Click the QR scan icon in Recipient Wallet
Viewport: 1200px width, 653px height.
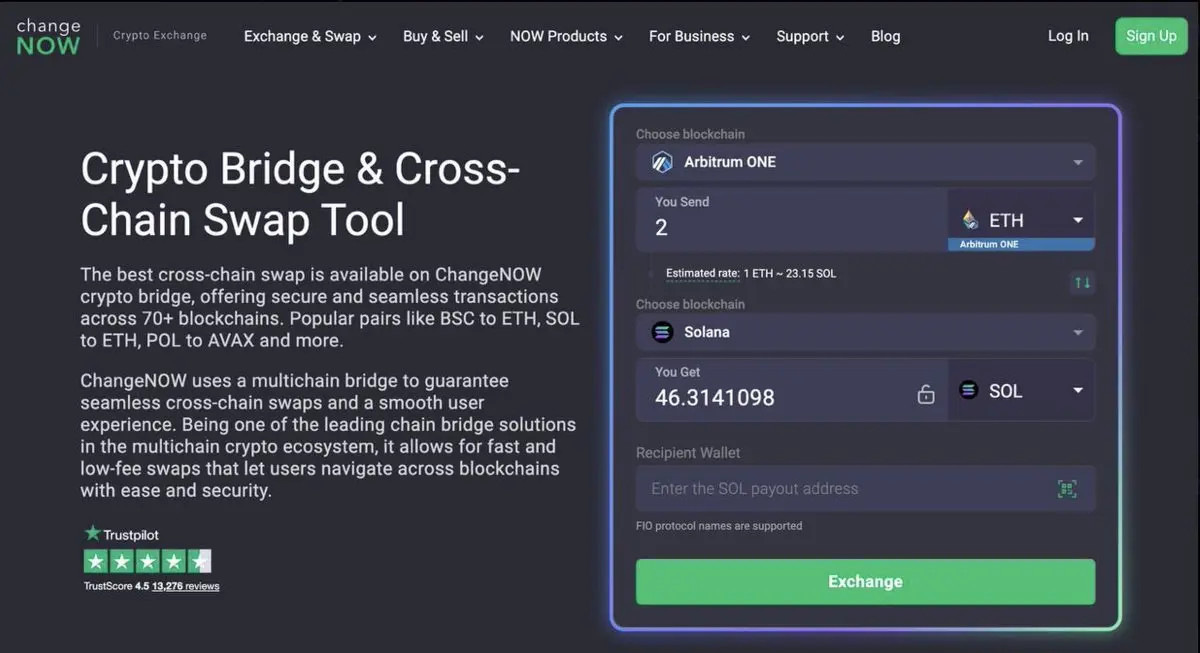[1067, 489]
